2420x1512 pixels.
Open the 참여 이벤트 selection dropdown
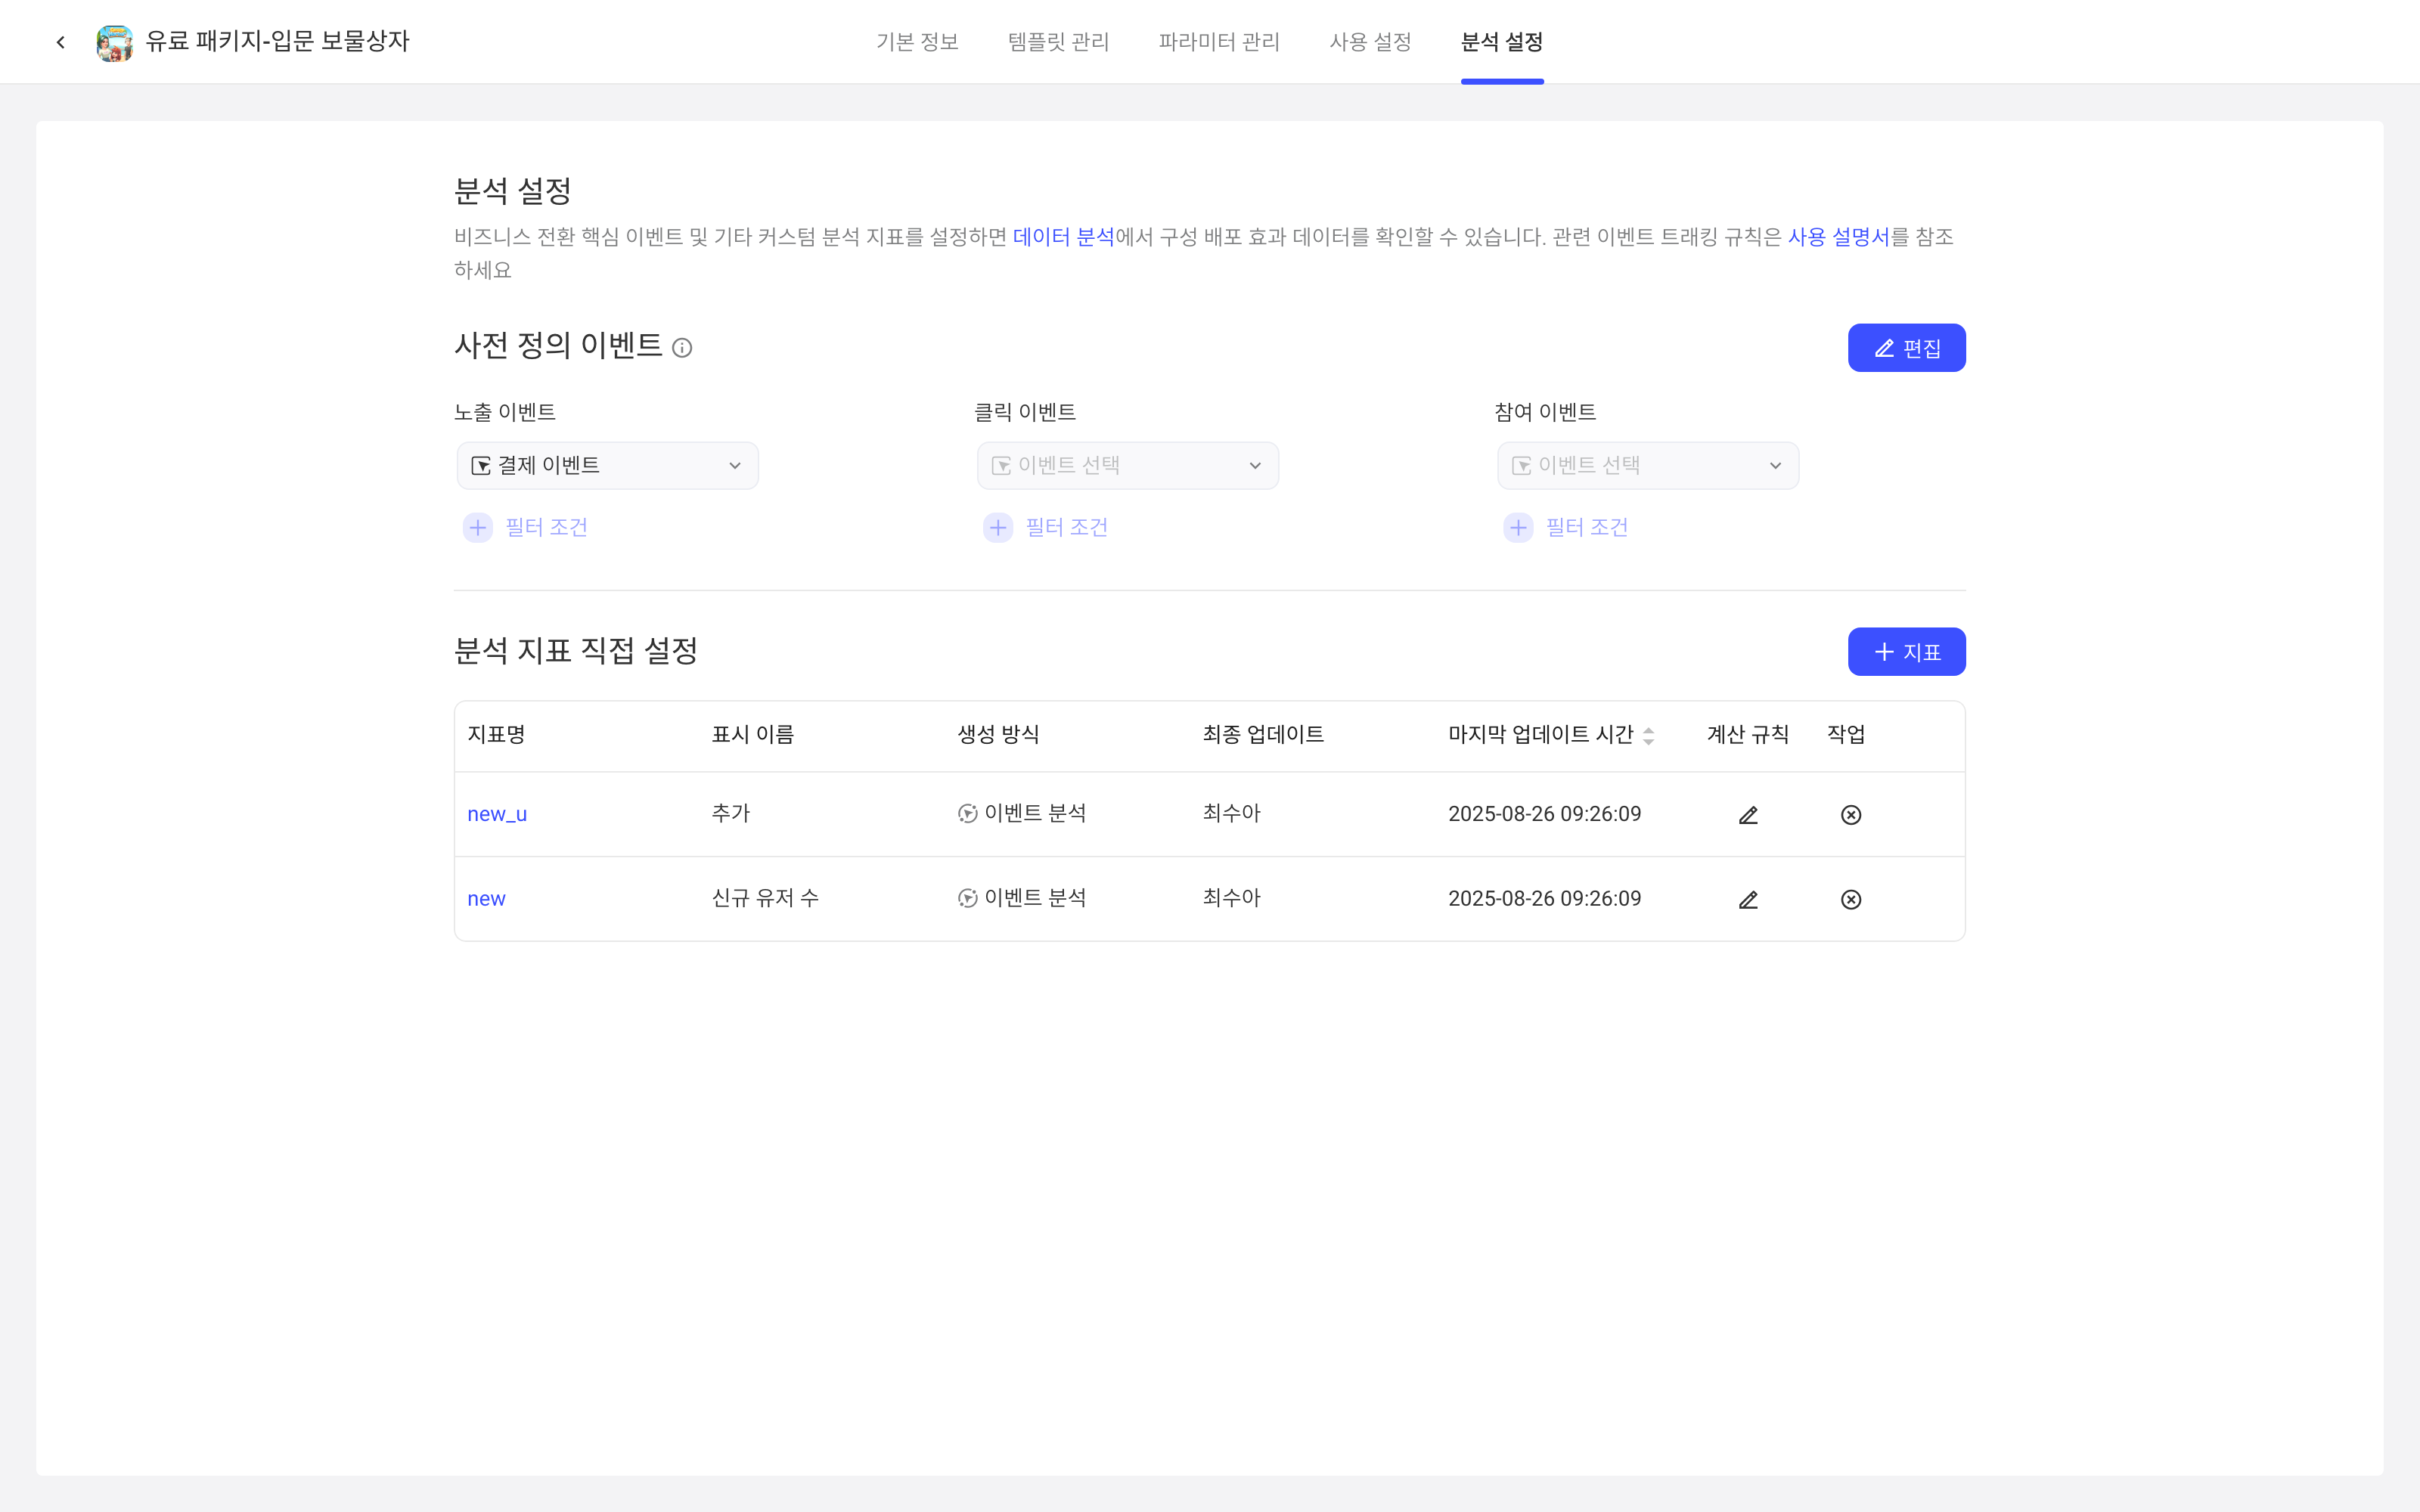pos(1648,466)
